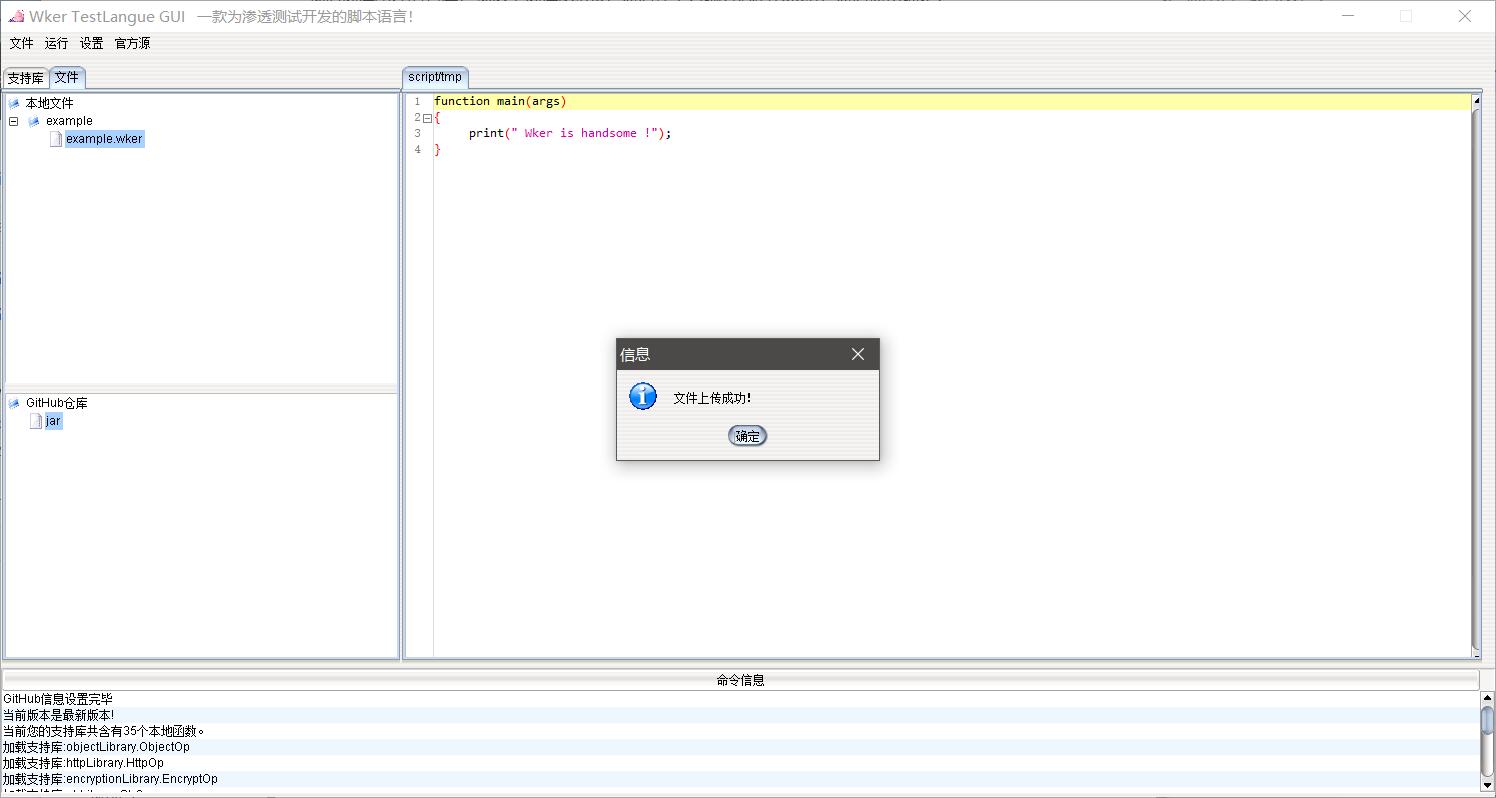Screen dimensions: 1496x798
Task: Open the 文件 menu
Action: [21, 43]
